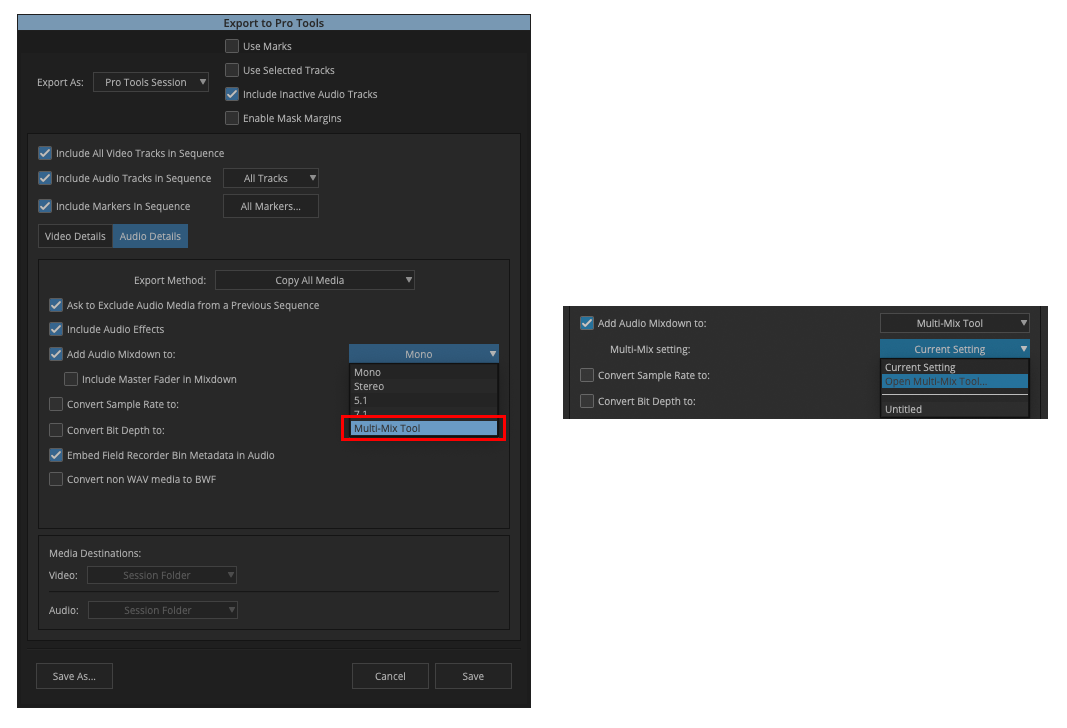The height and width of the screenshot is (728, 1067).
Task: Open the Video Session Folder dropdown
Action: click(162, 575)
